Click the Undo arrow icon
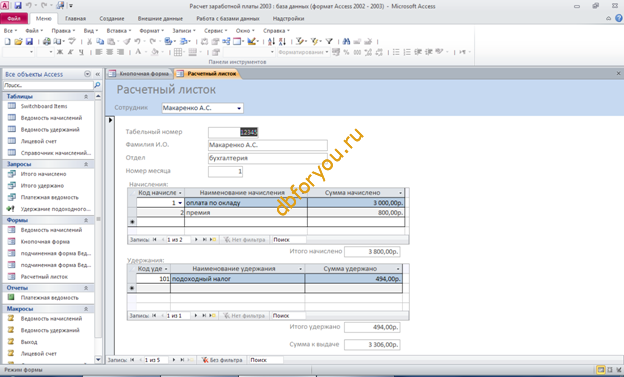The height and width of the screenshot is (377, 624). [138, 41]
